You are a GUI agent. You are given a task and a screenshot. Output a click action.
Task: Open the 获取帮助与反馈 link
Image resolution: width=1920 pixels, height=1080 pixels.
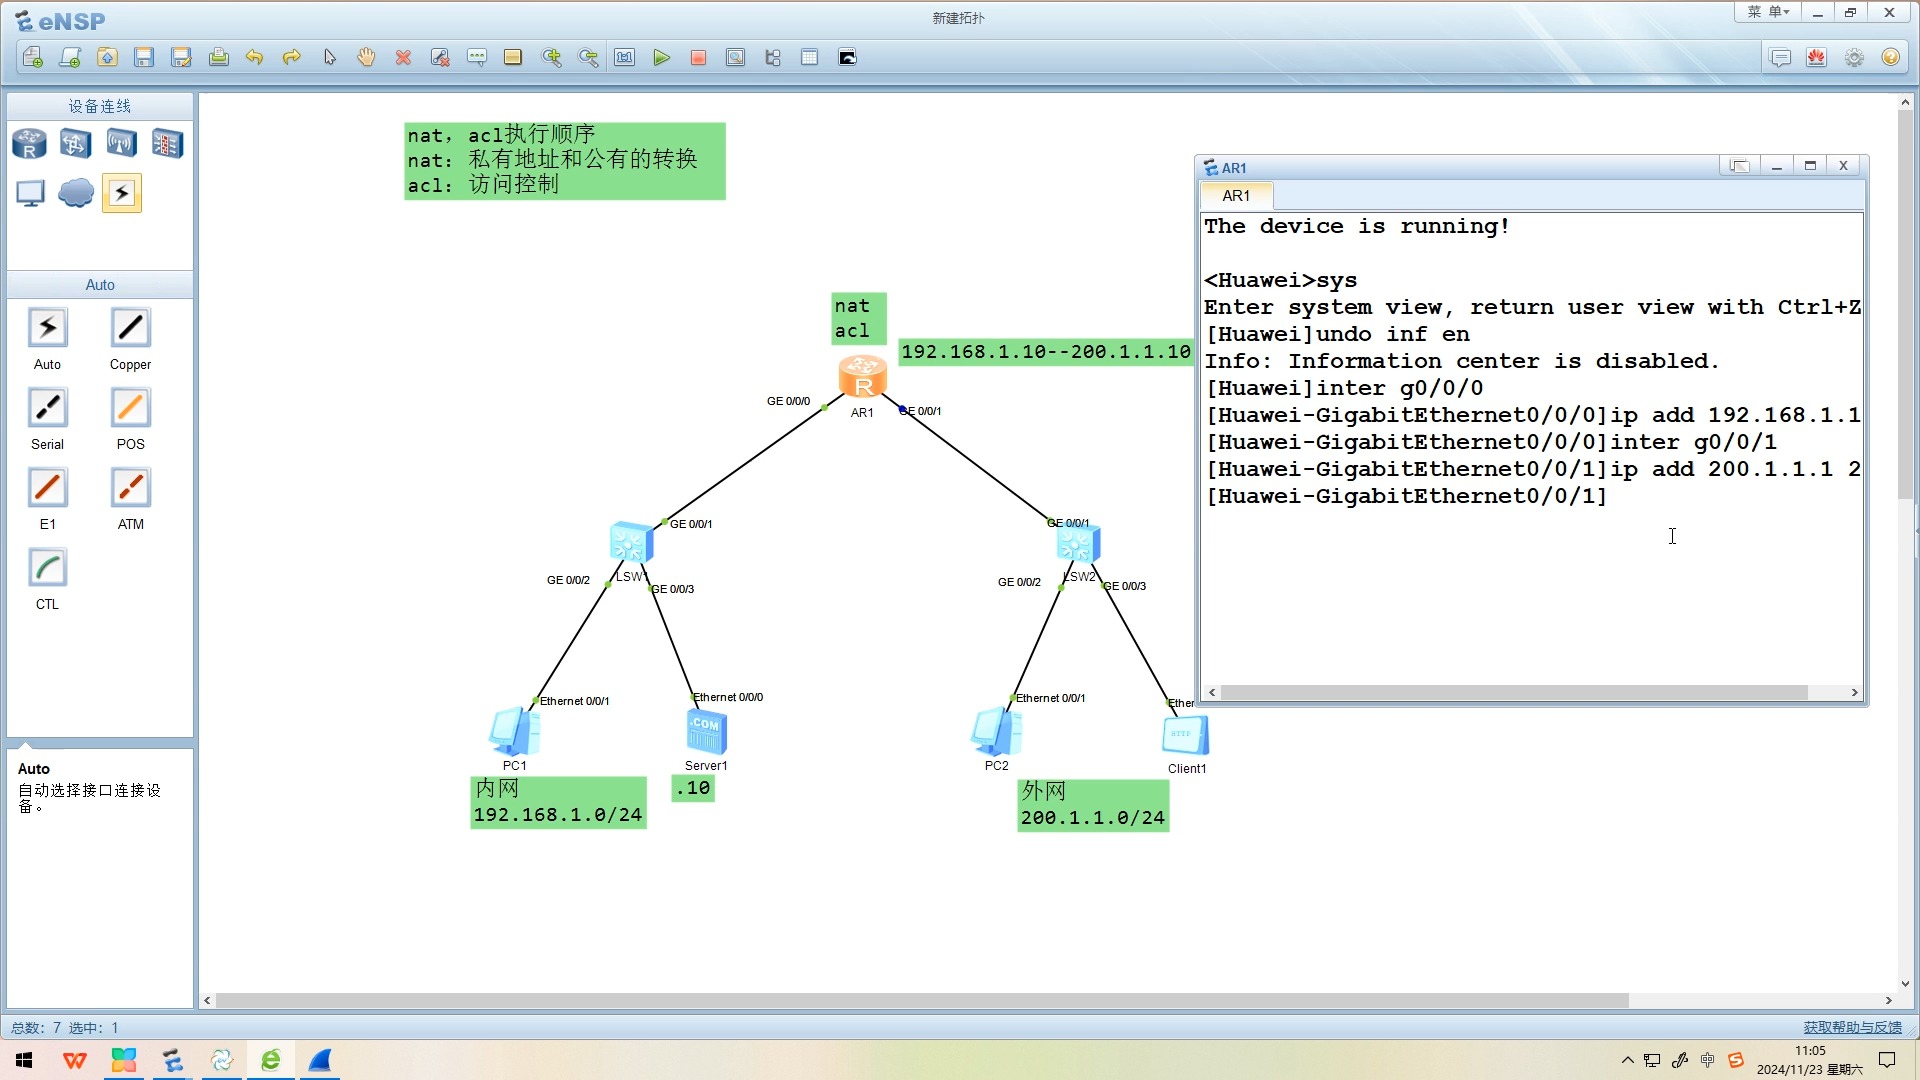click(x=1852, y=1027)
